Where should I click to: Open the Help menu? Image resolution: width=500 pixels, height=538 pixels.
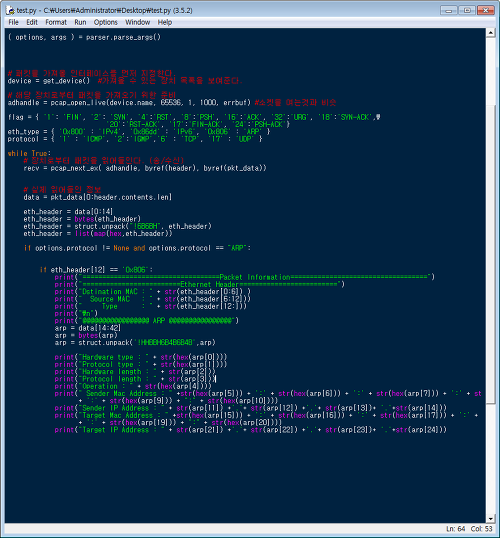tap(165, 22)
